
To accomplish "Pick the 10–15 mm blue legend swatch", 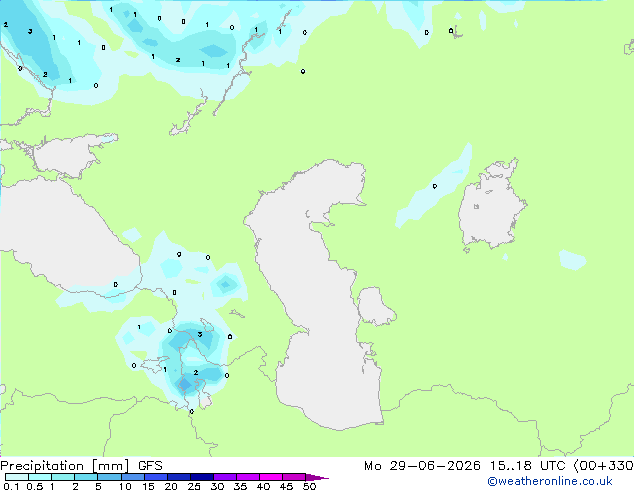I will [x=132, y=477].
